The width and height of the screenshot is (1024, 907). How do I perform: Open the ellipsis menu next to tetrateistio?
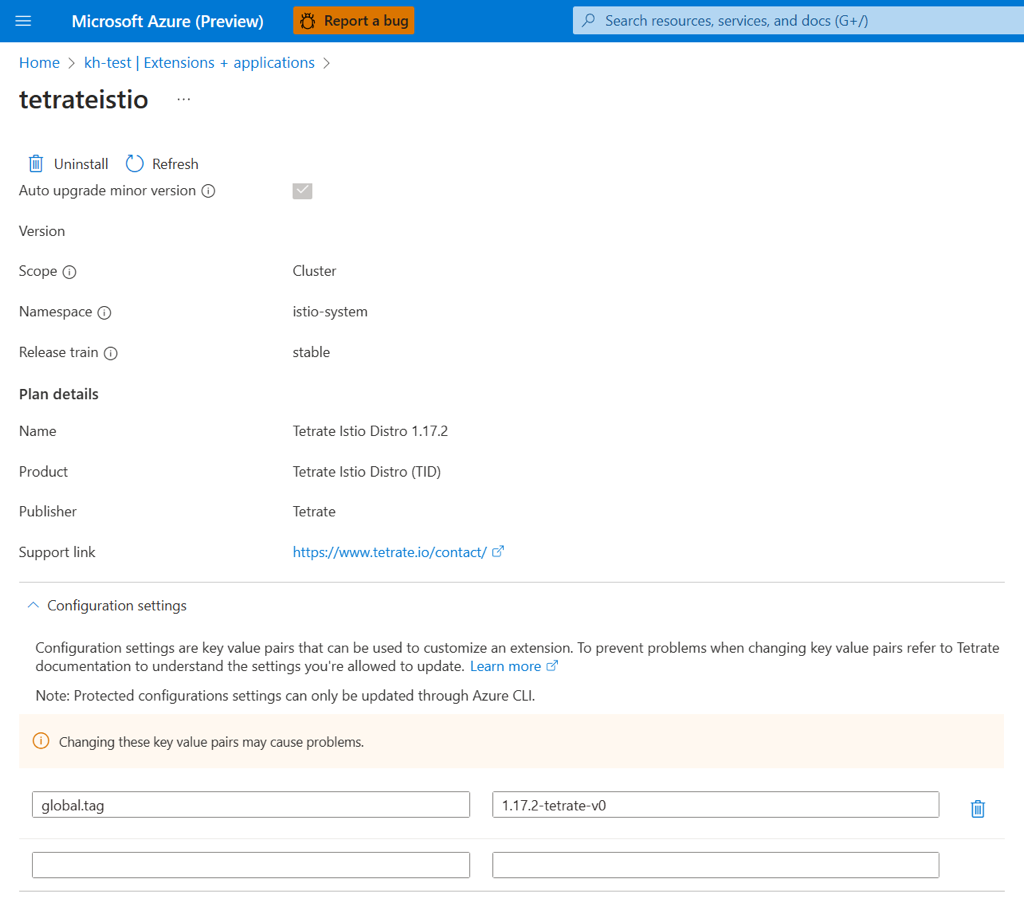tap(183, 98)
